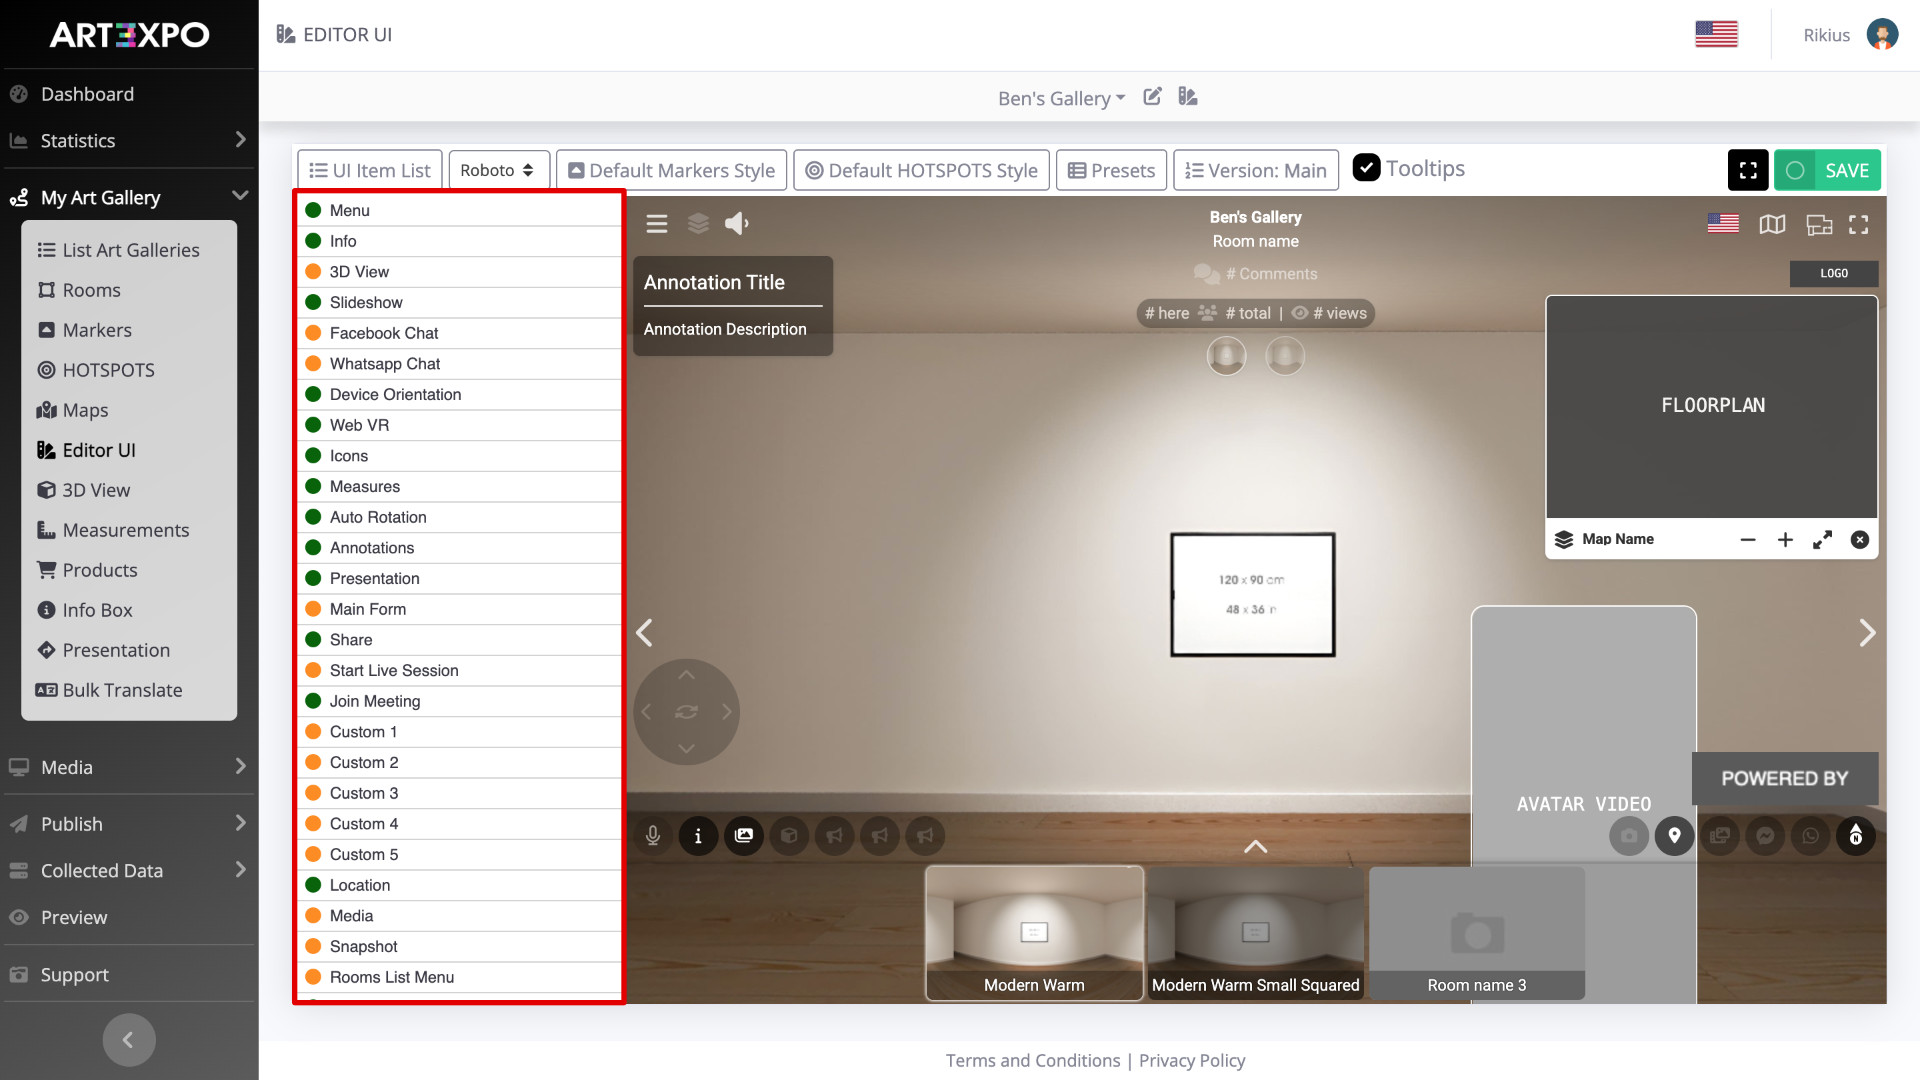Select the Modern Warm Small Squared thumbnail

1255,933
